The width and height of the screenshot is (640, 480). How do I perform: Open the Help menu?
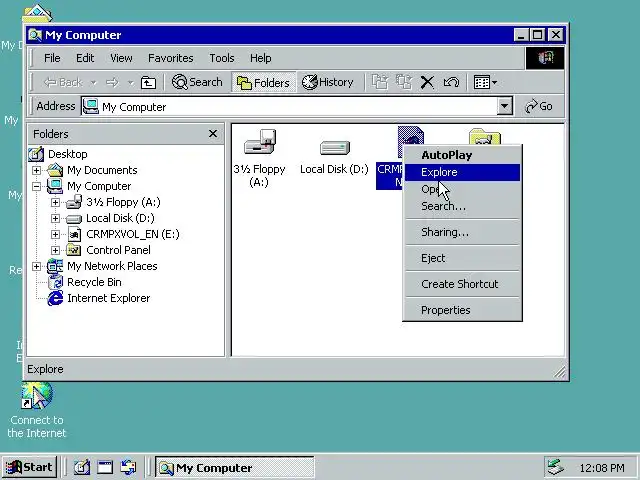(x=260, y=58)
